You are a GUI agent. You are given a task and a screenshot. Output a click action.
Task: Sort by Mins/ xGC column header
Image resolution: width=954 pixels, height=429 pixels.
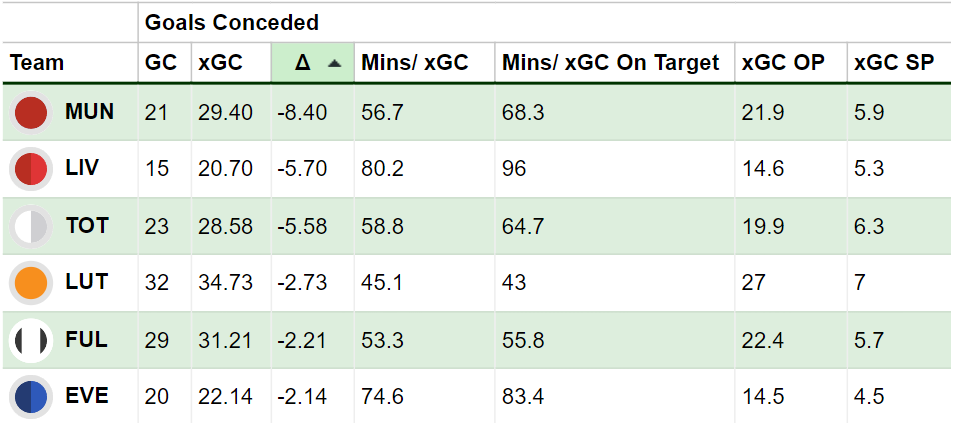pos(414,63)
